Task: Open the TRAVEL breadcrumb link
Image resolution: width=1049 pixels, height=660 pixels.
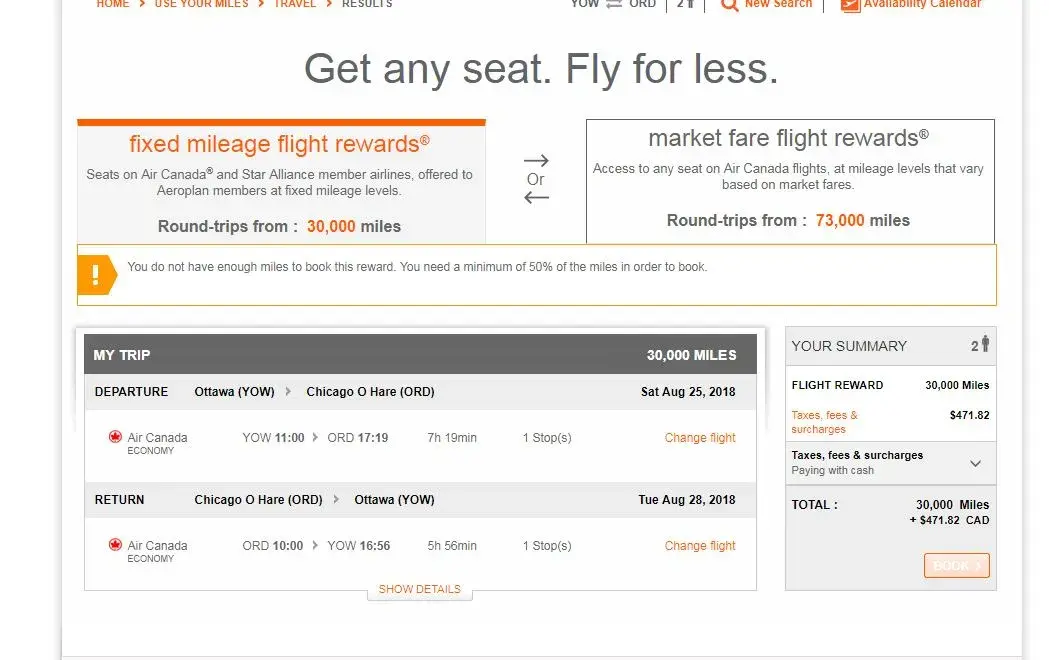Action: coord(295,4)
